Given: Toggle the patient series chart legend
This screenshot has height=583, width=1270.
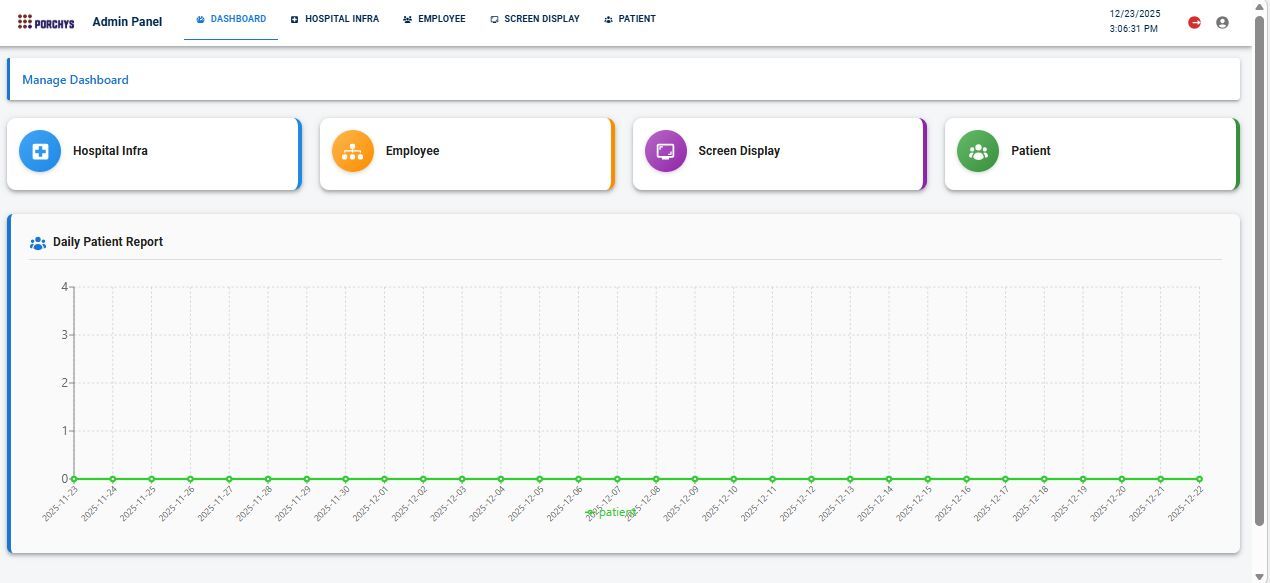Looking at the screenshot, I should [x=610, y=512].
